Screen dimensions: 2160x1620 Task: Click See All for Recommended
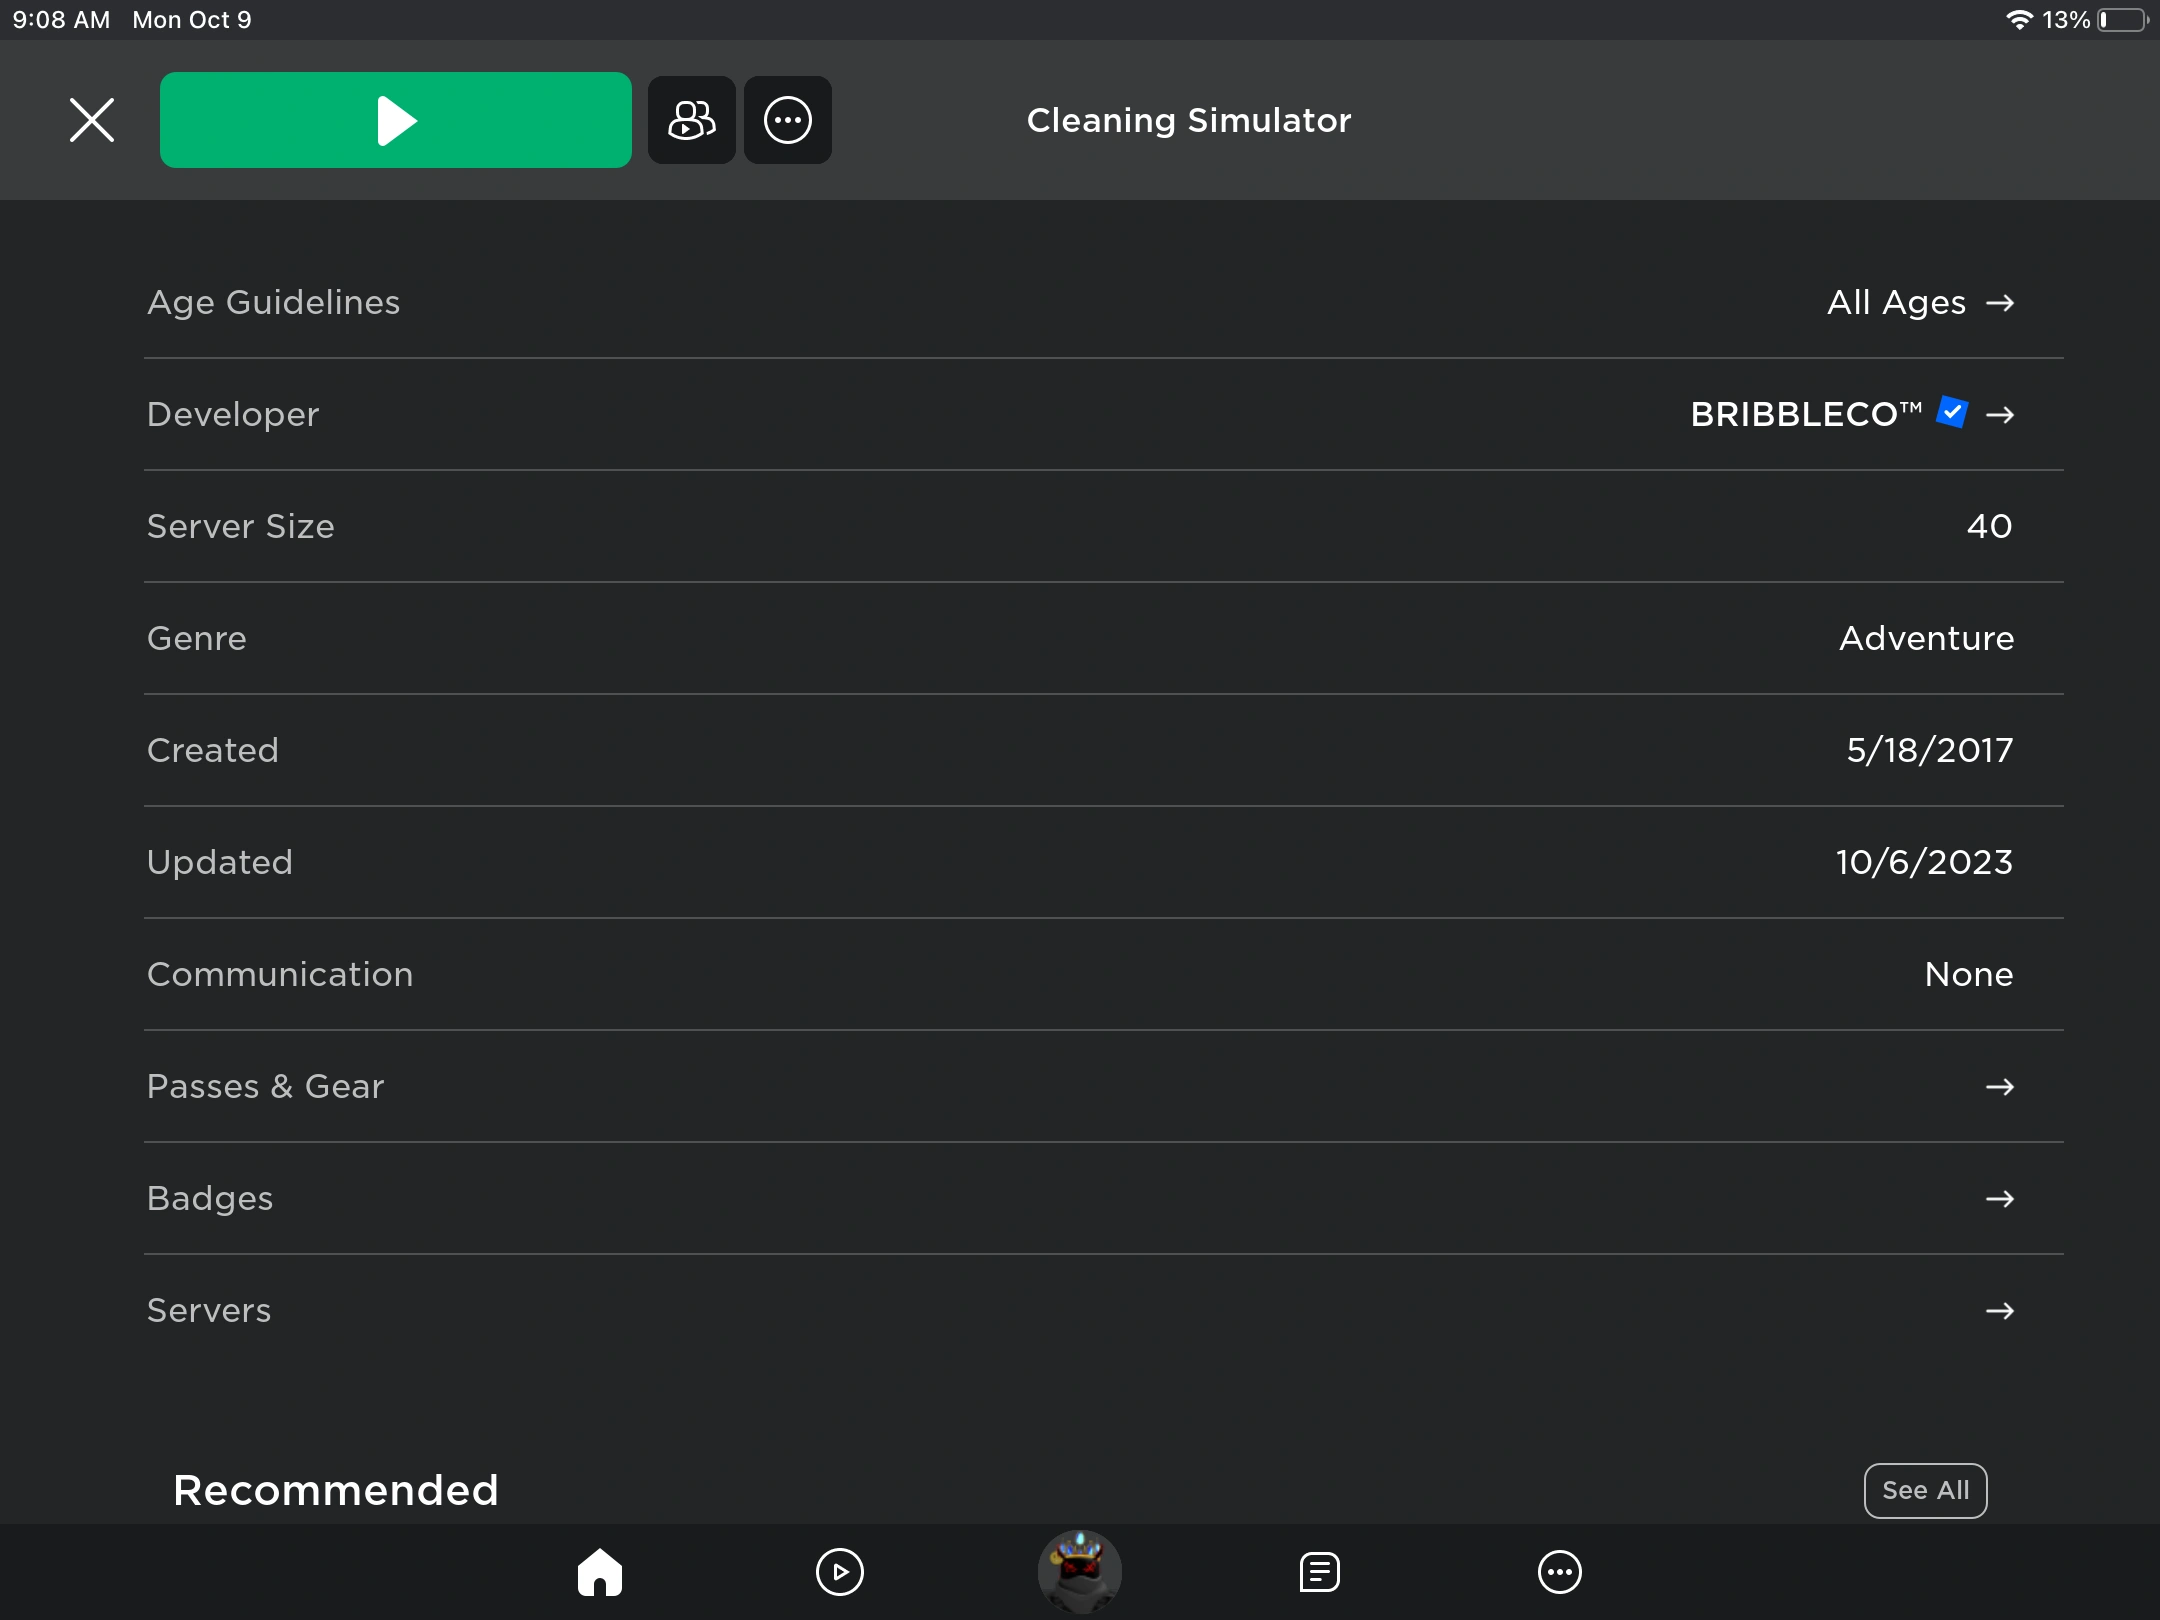[x=1925, y=1490]
